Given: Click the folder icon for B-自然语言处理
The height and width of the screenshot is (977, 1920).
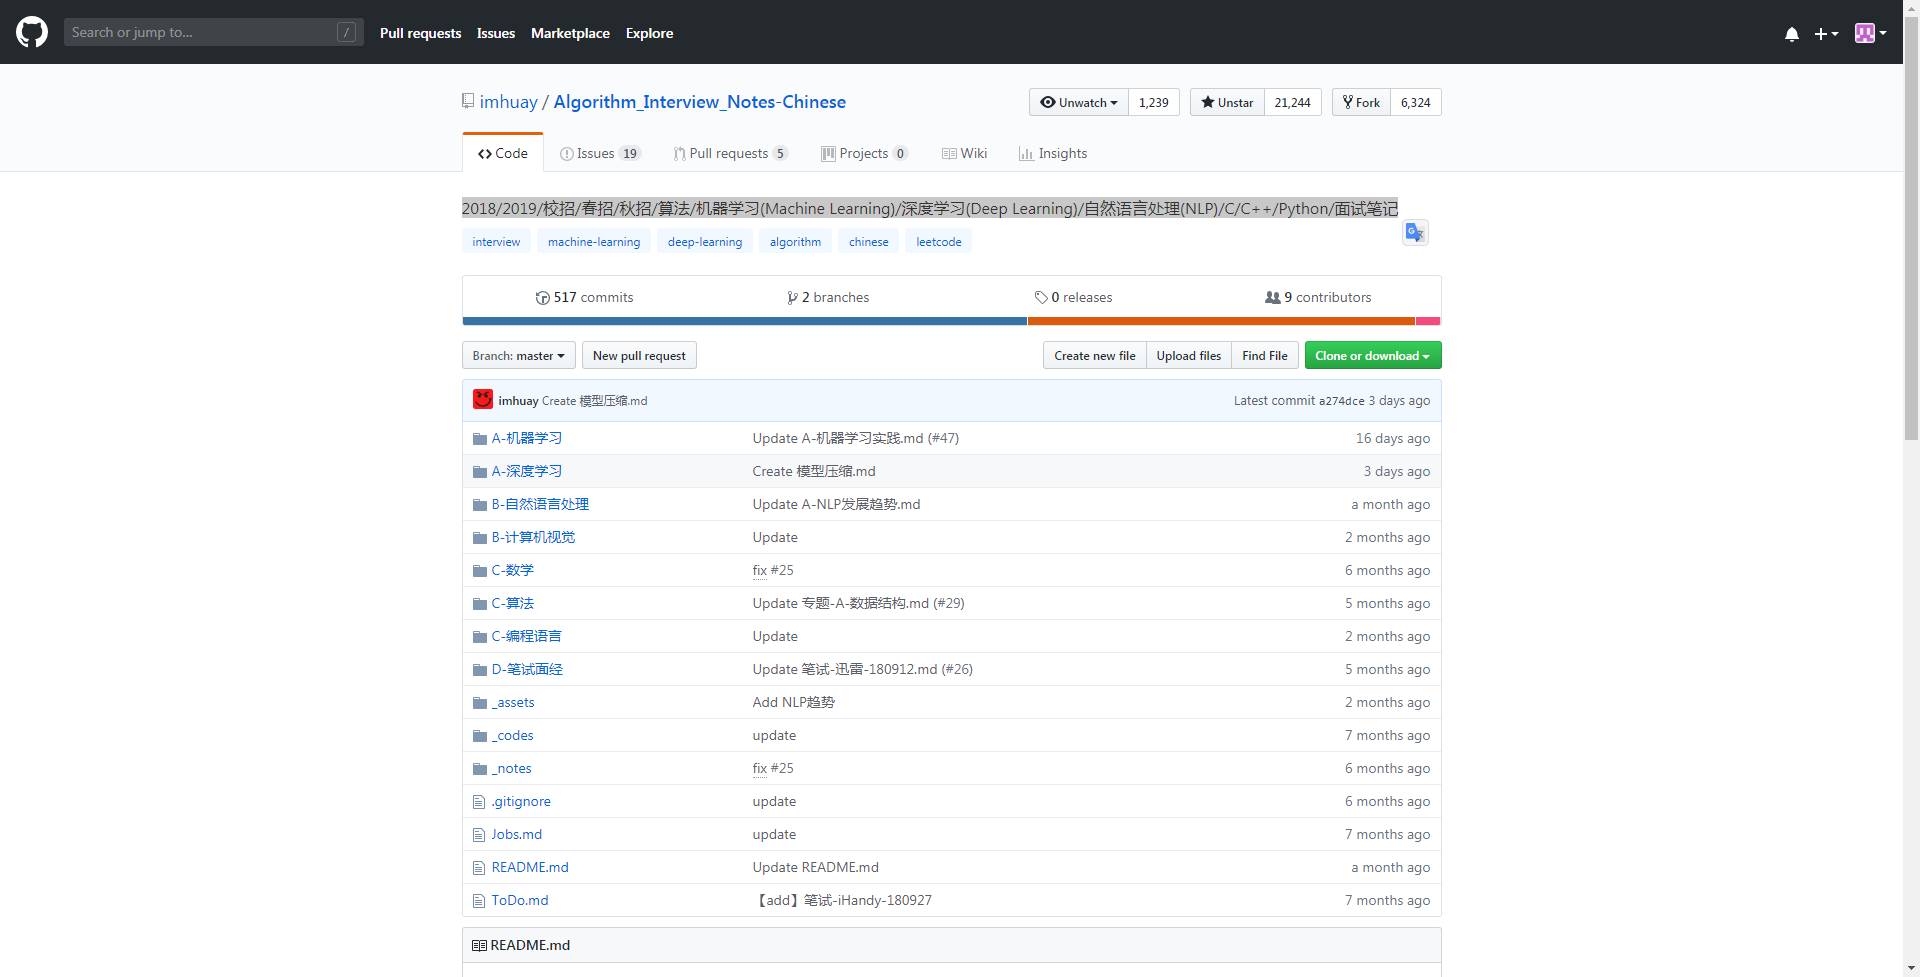Looking at the screenshot, I should (x=480, y=505).
